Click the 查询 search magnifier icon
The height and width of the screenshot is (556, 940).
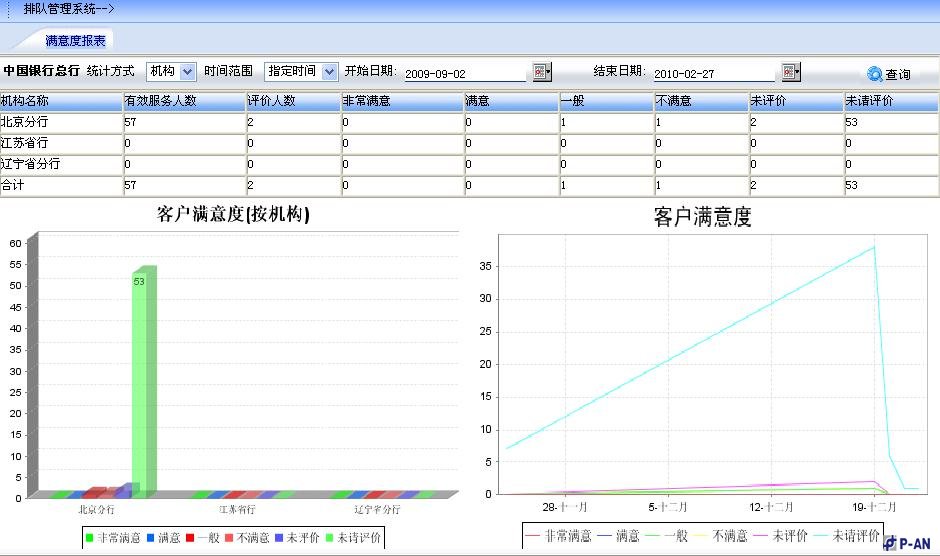click(875, 74)
